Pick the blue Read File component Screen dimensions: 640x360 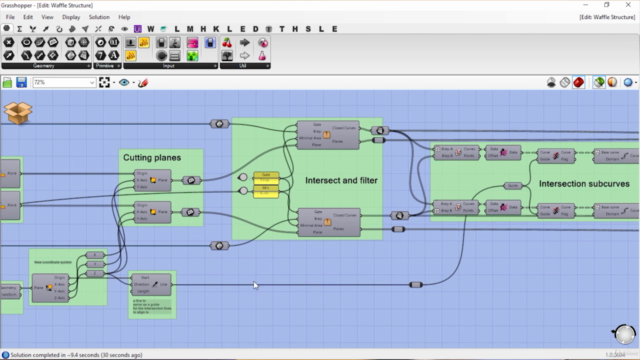click(210, 42)
